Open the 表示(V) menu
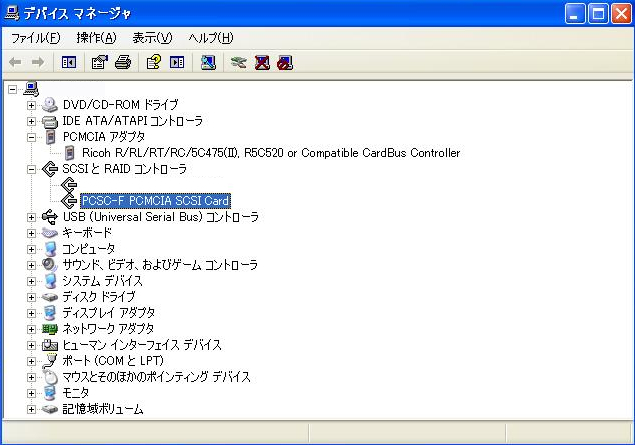The image size is (635, 445). 152,38
